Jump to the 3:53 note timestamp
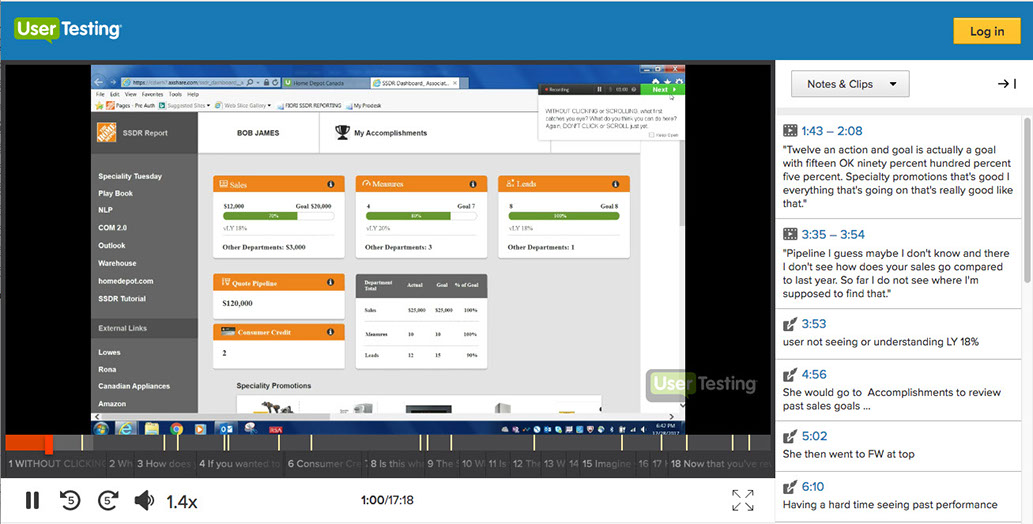The height and width of the screenshot is (524, 1033). 813,324
